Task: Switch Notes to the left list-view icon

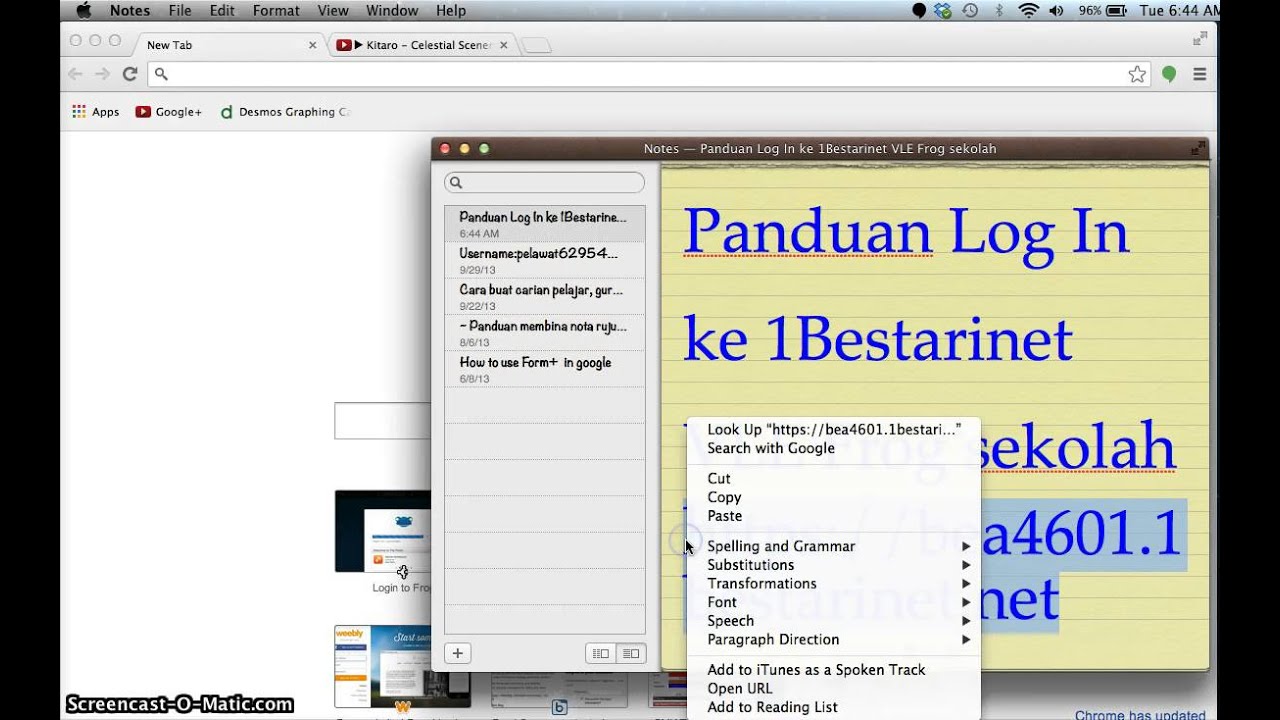Action: [600, 653]
